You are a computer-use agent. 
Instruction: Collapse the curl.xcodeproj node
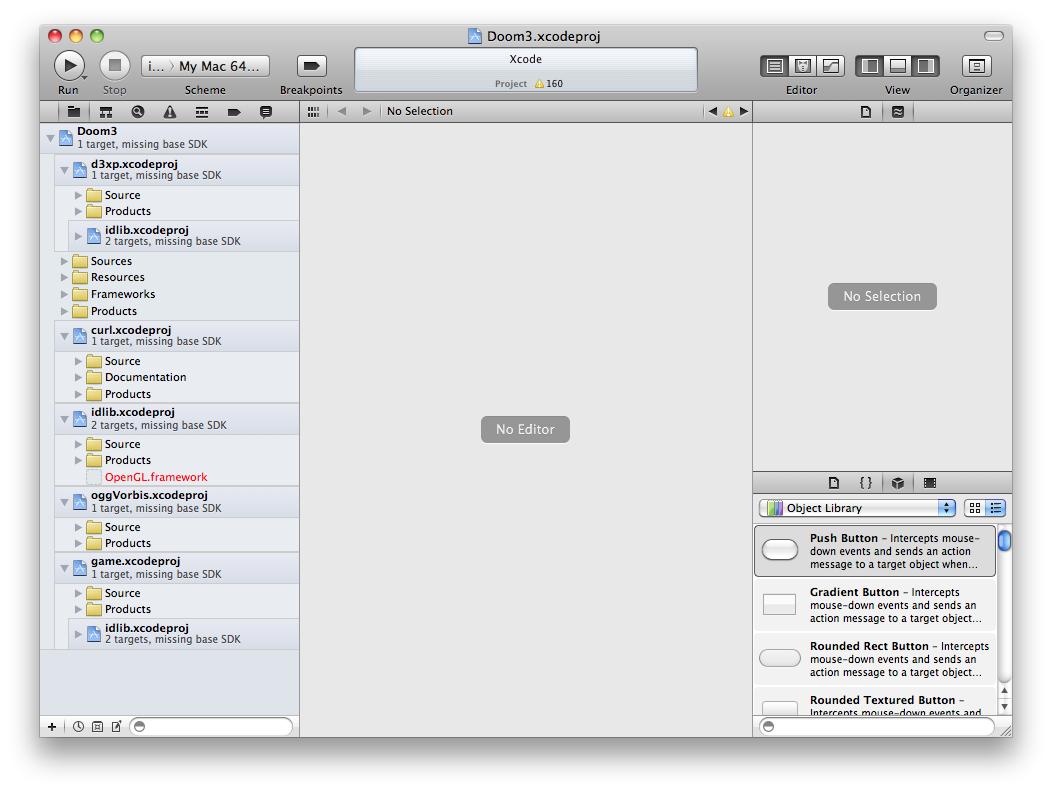click(x=64, y=336)
